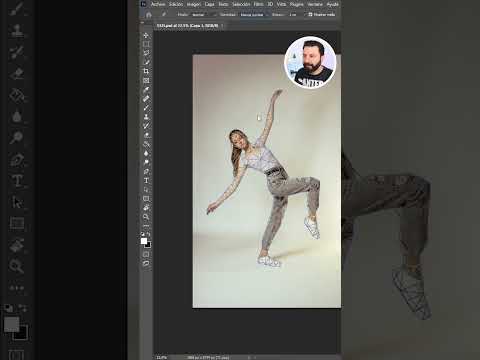The height and width of the screenshot is (360, 480).
Task: Open the Filtro menu
Action: 258,4
